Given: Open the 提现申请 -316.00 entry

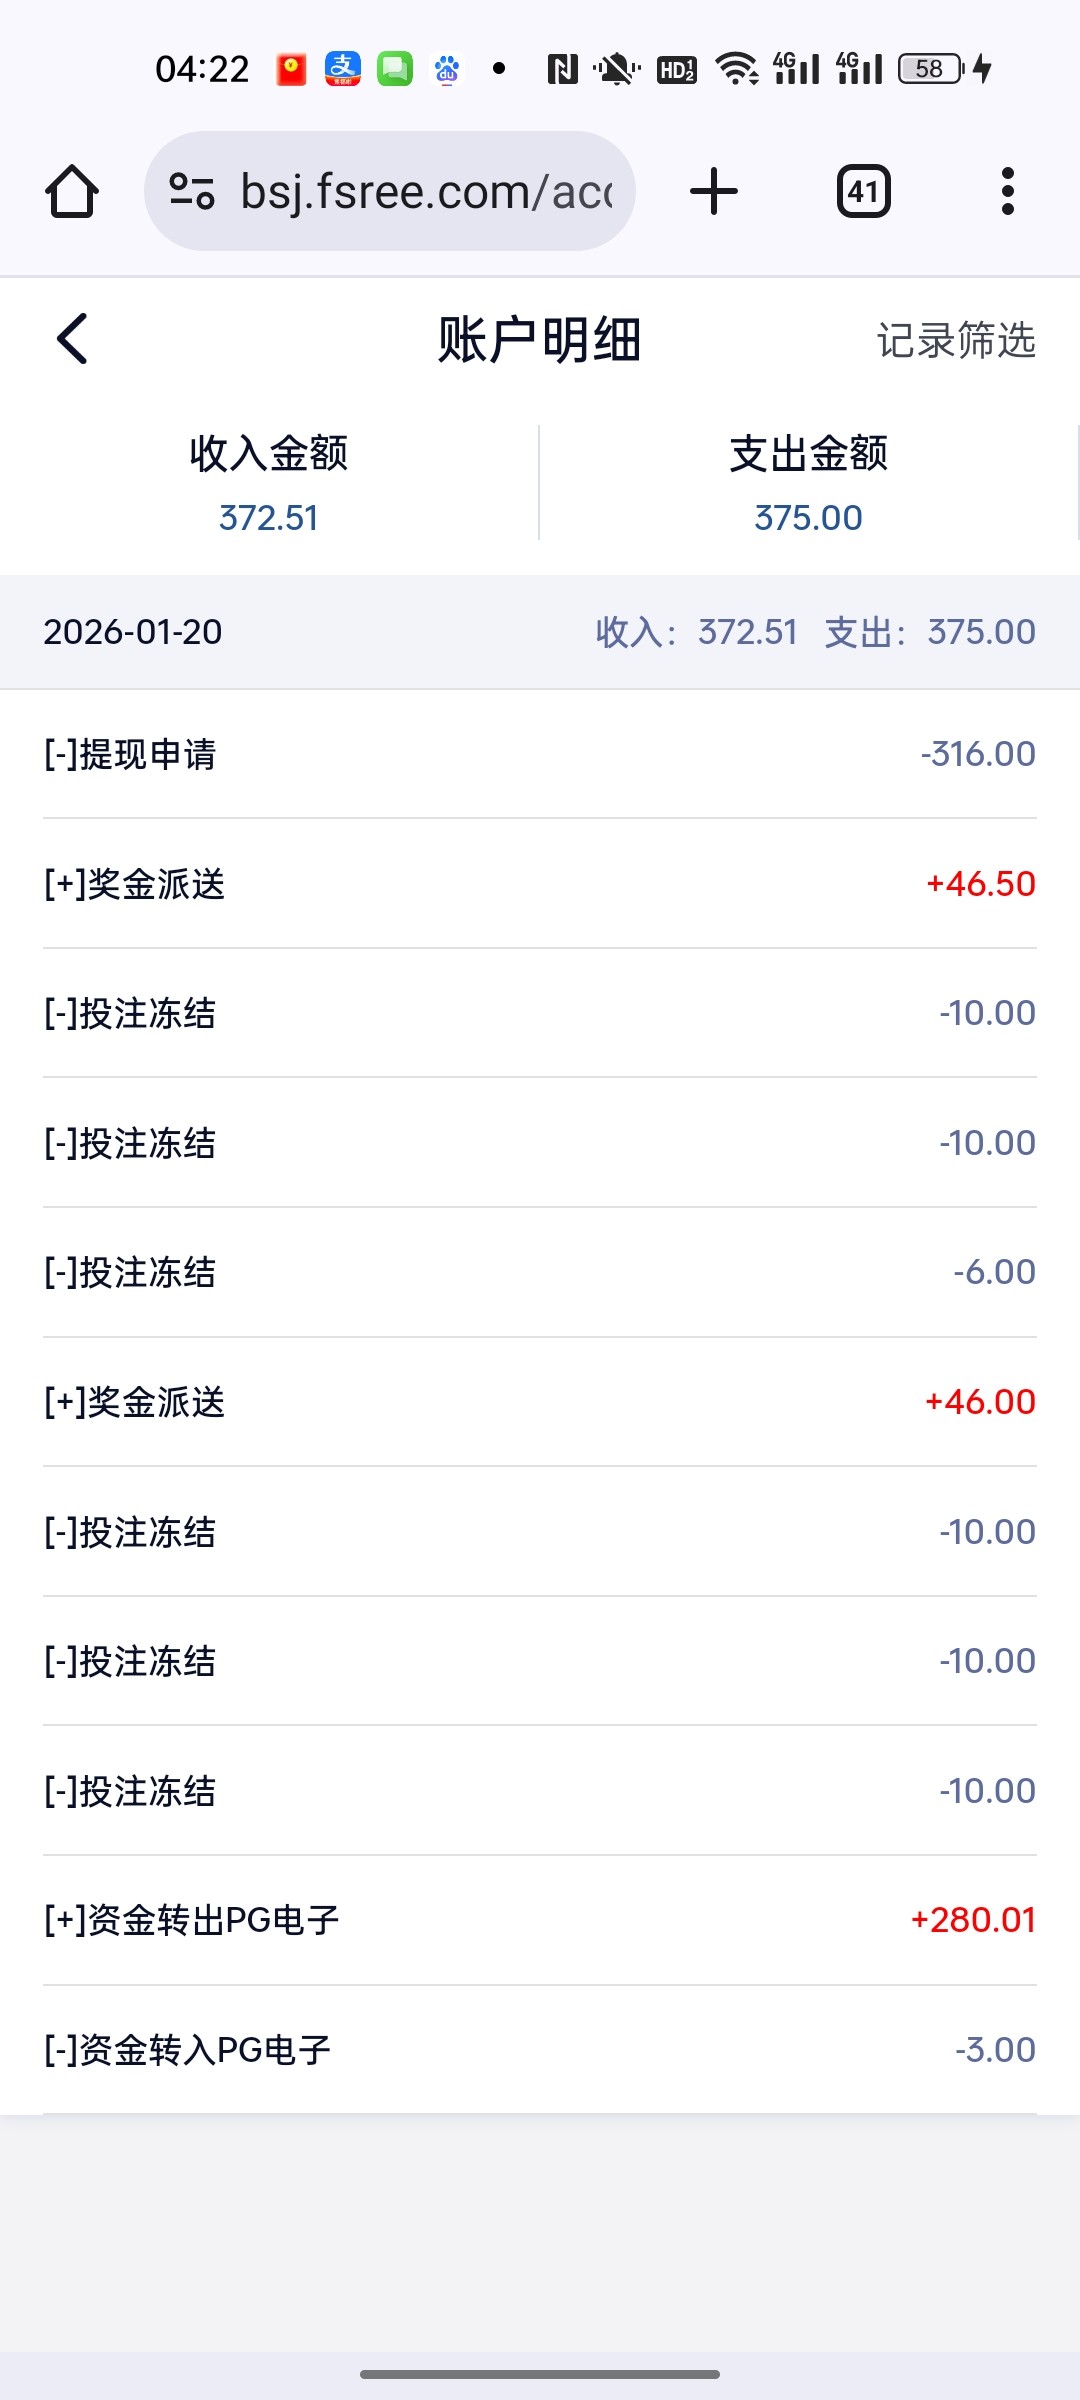Looking at the screenshot, I should point(540,754).
